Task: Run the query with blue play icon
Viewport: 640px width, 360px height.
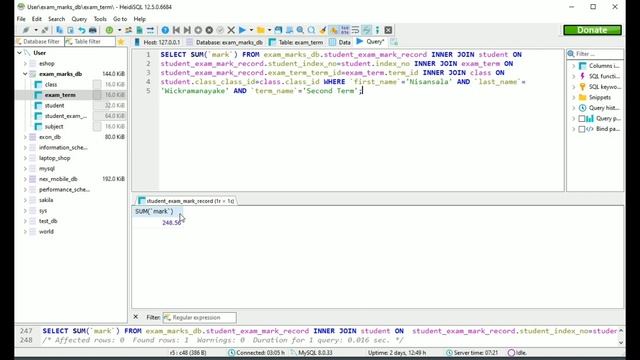Action: coord(242,30)
